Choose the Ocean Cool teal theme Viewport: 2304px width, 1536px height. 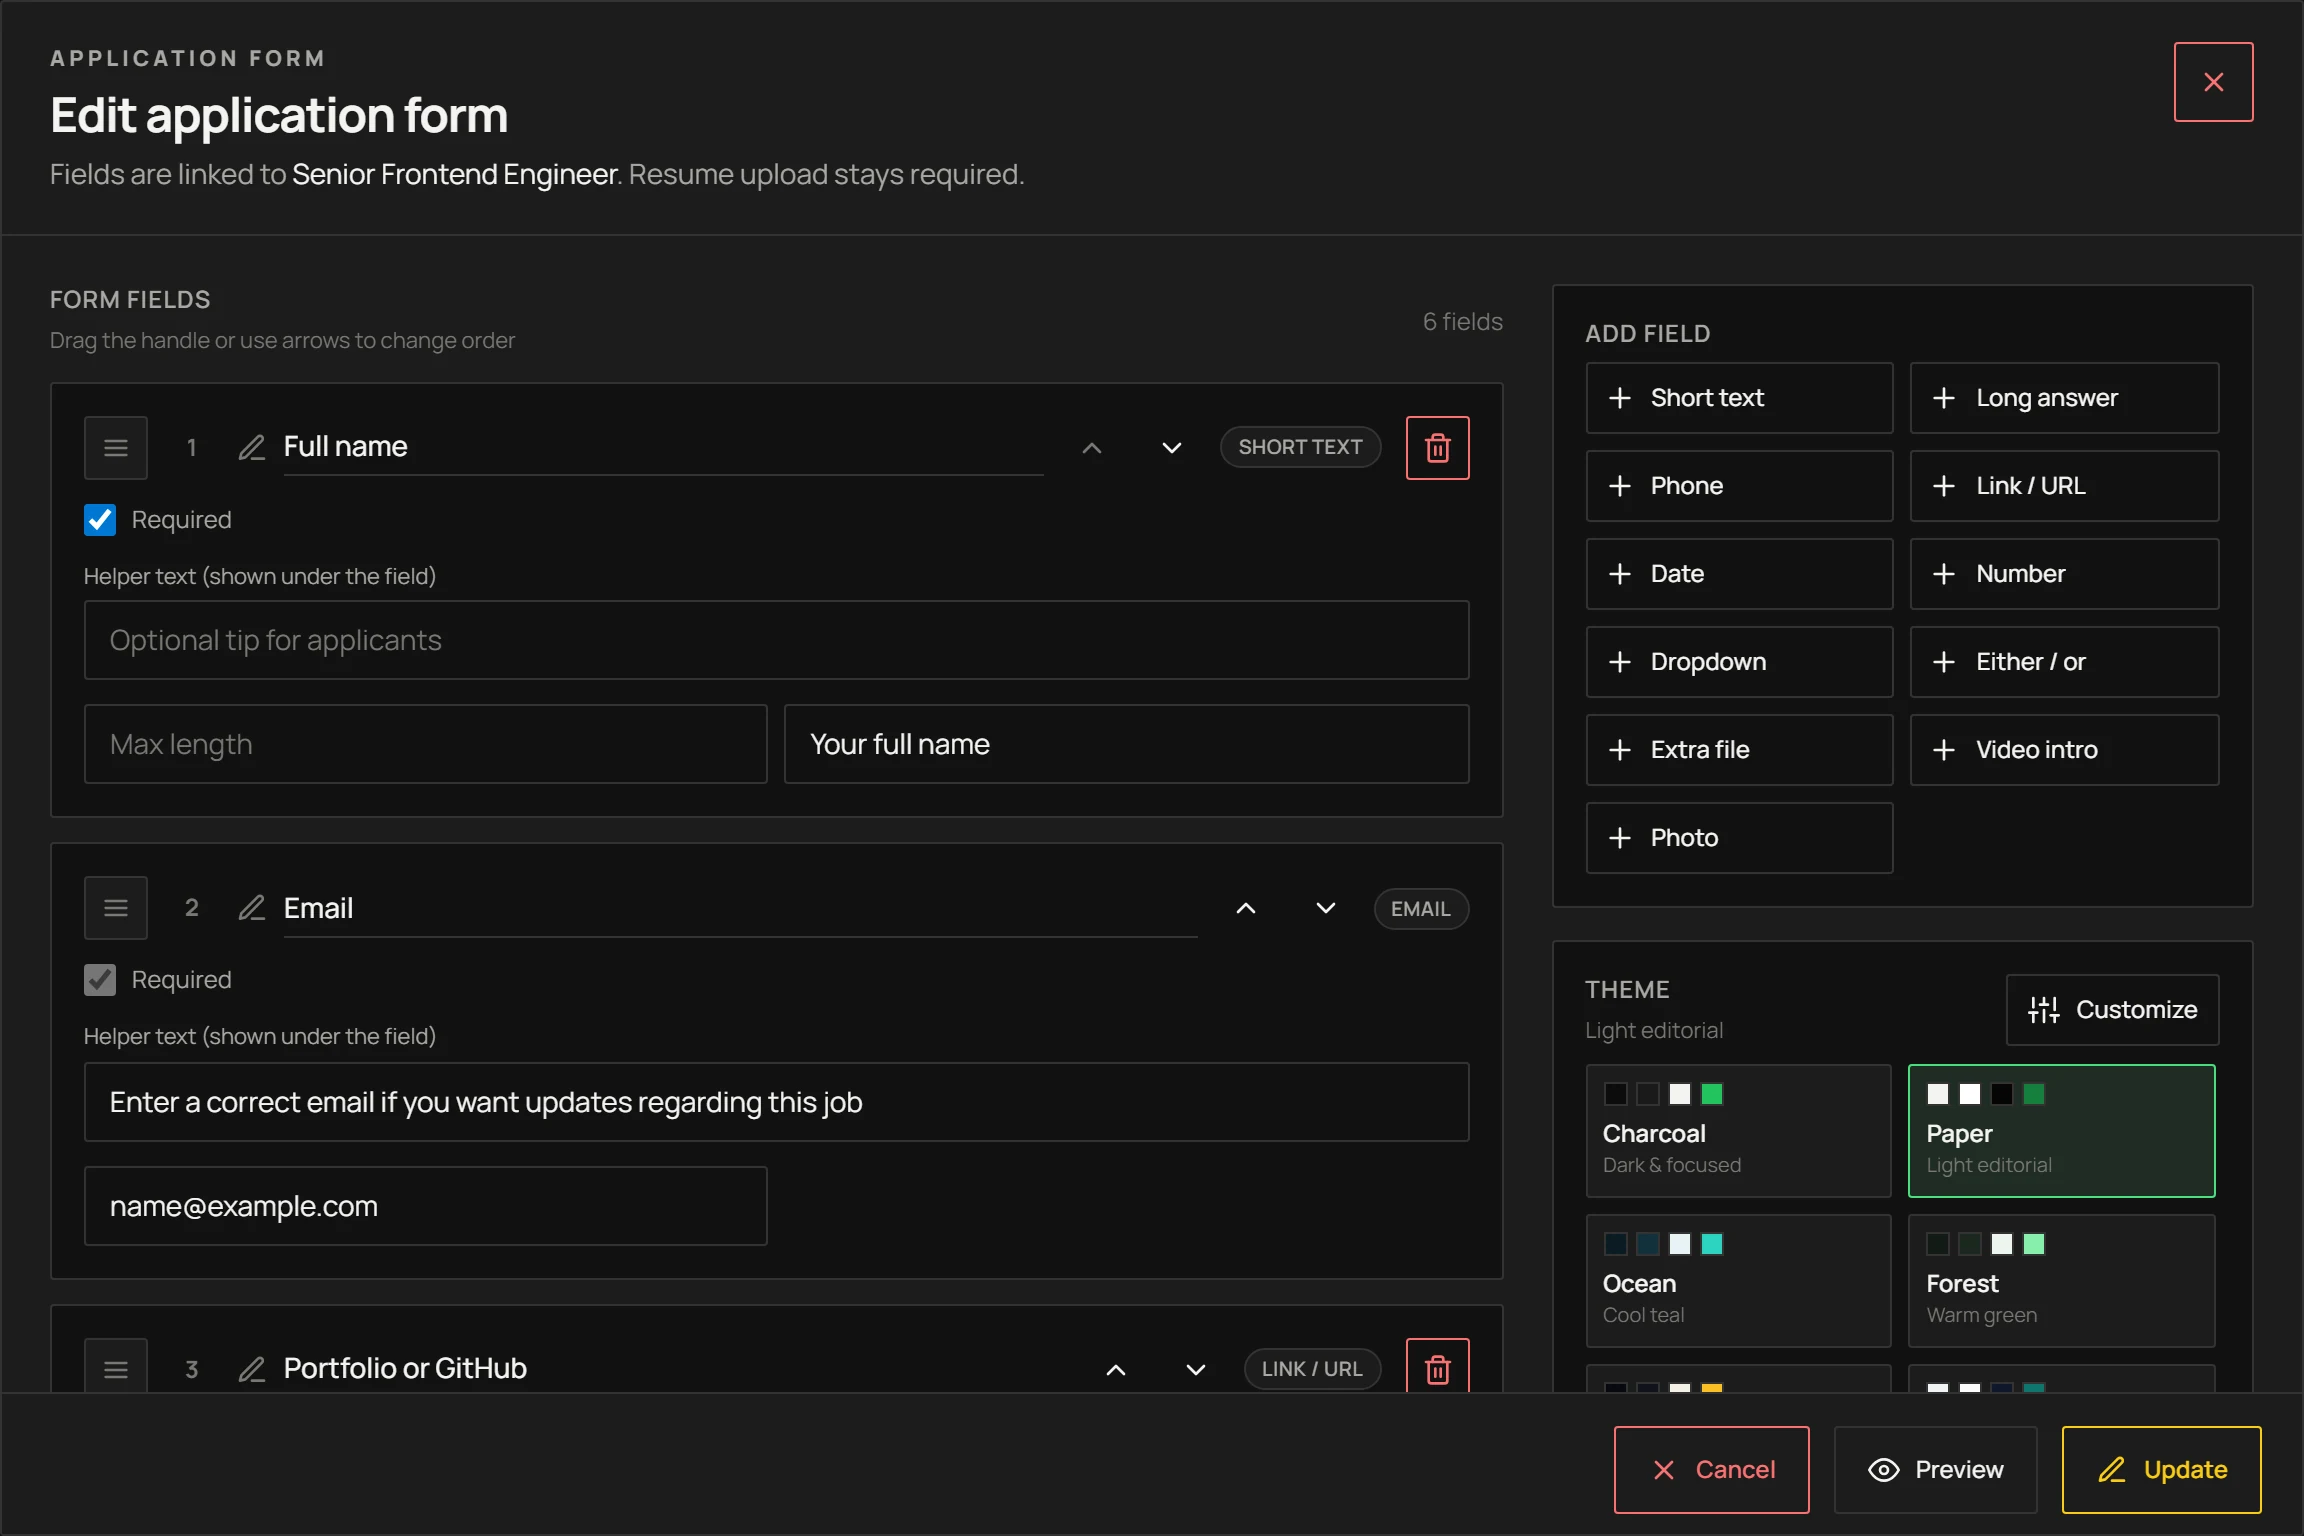1738,1281
